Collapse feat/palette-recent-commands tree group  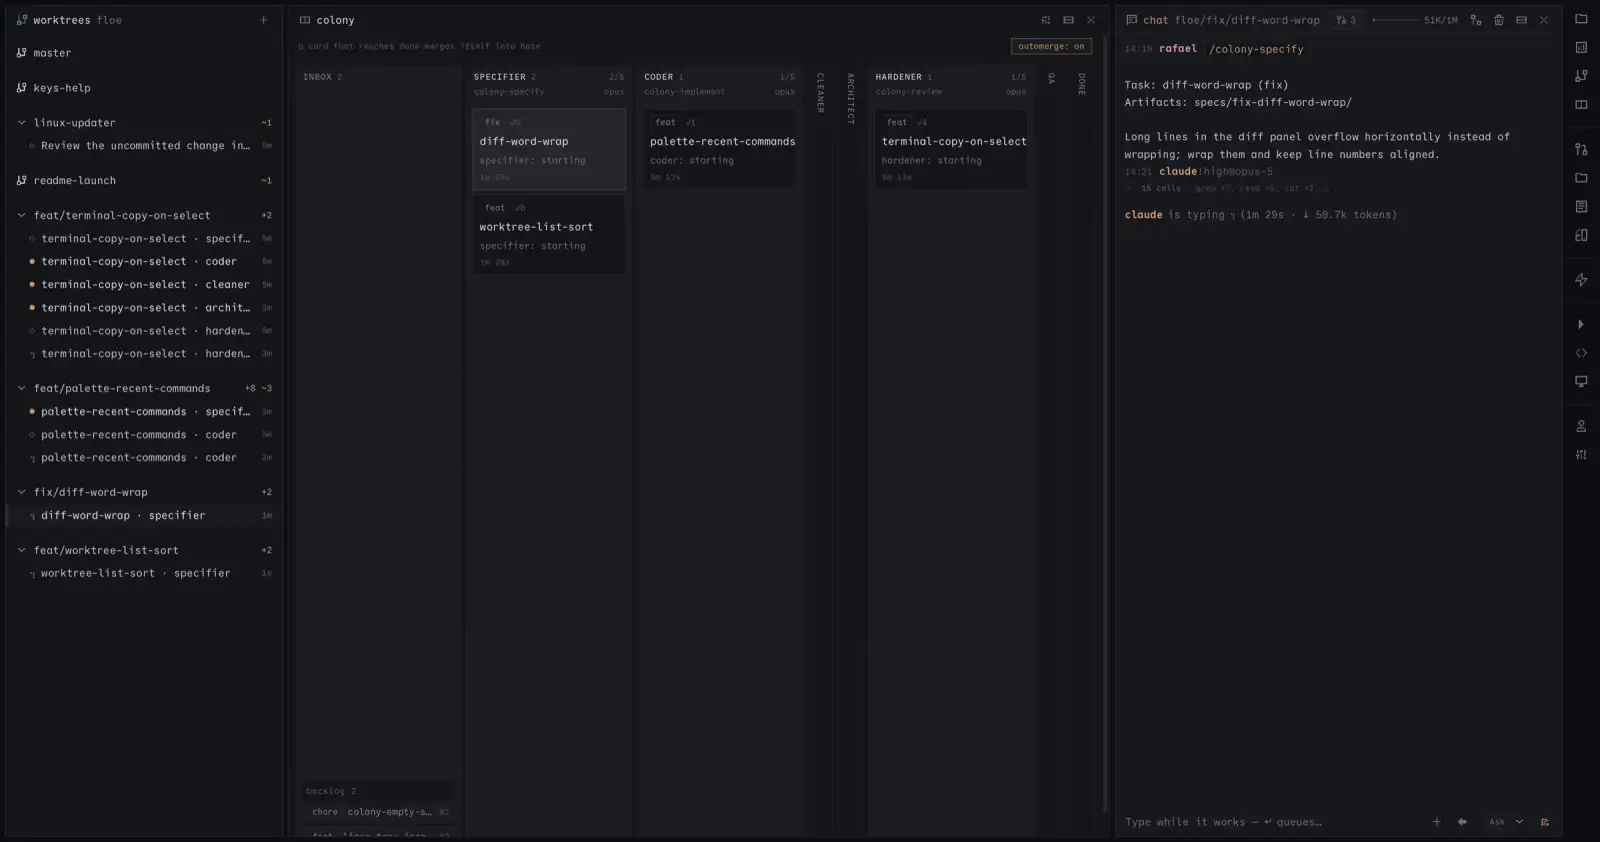pyautogui.click(x=22, y=388)
